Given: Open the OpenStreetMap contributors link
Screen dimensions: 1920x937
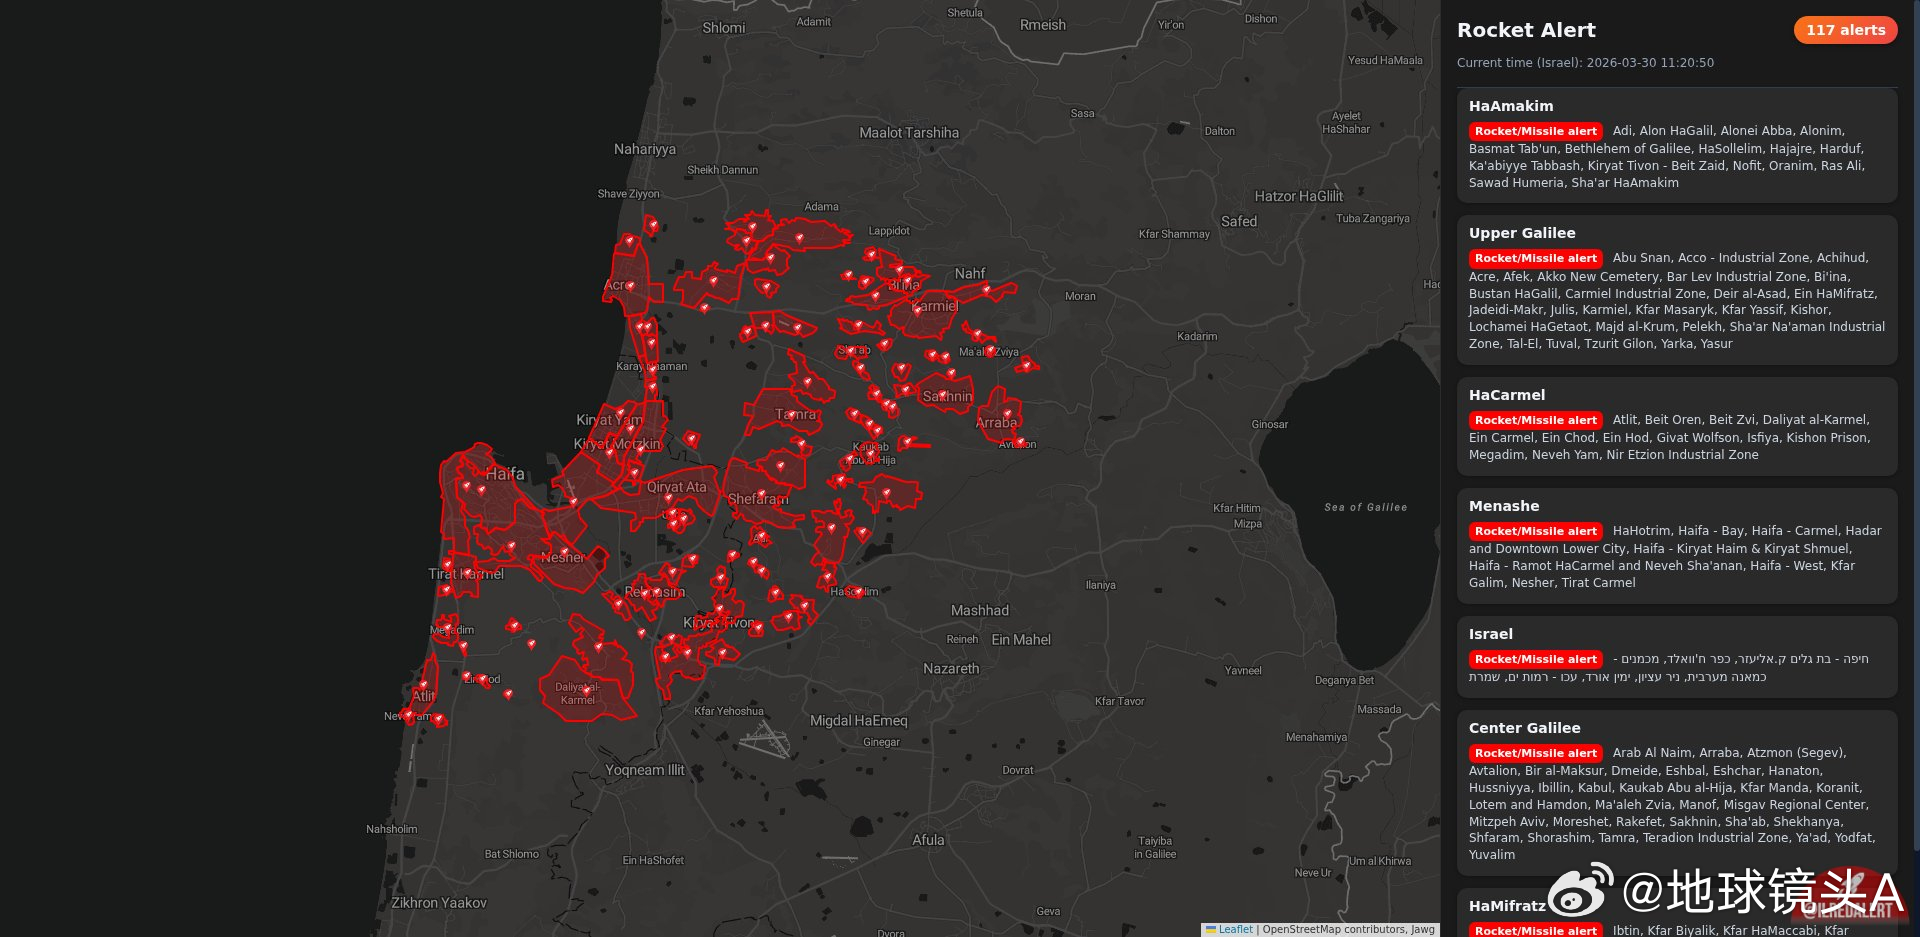Looking at the screenshot, I should point(1334,930).
